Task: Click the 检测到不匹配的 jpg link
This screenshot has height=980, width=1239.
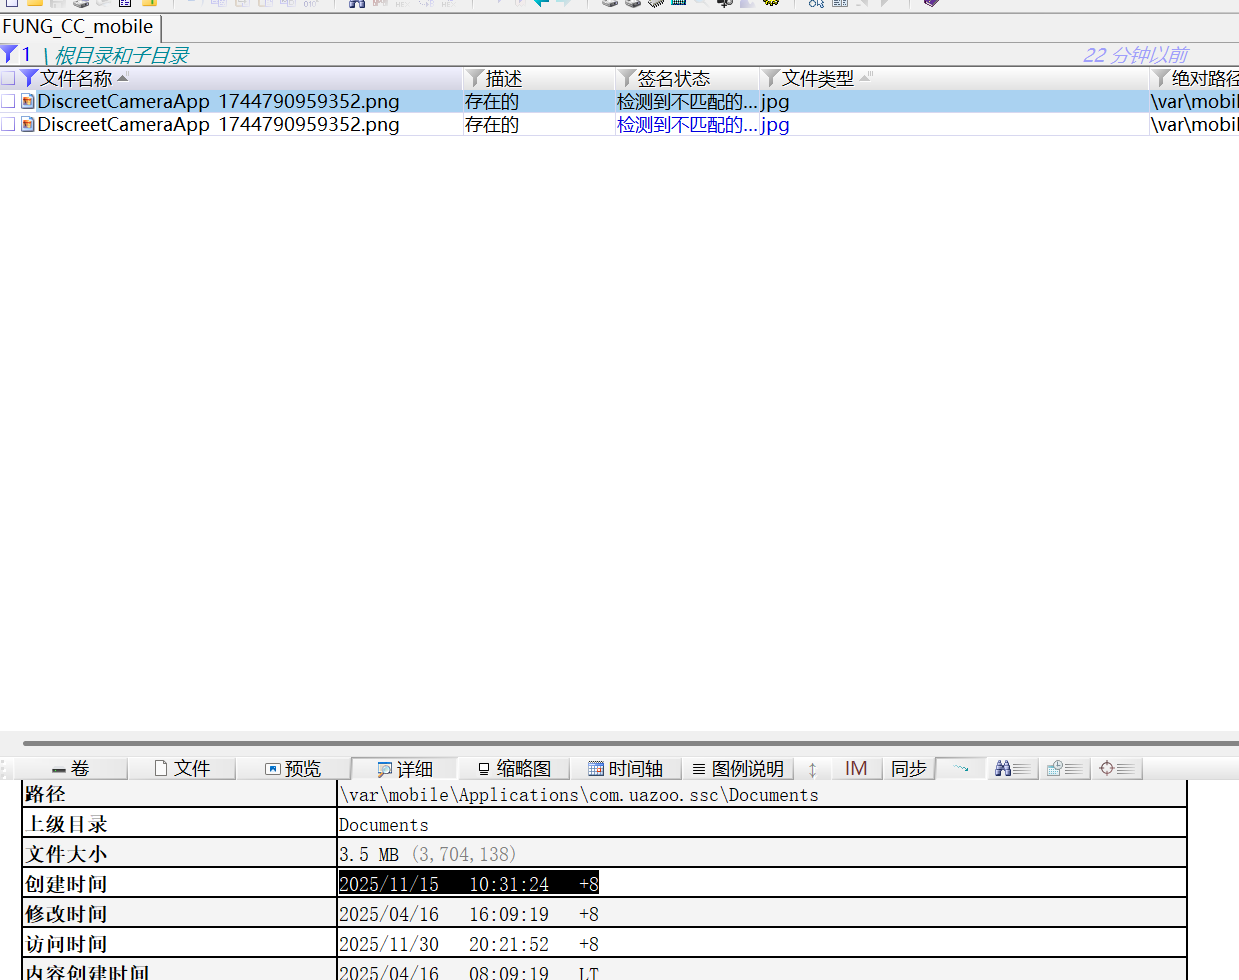Action: click(x=701, y=124)
